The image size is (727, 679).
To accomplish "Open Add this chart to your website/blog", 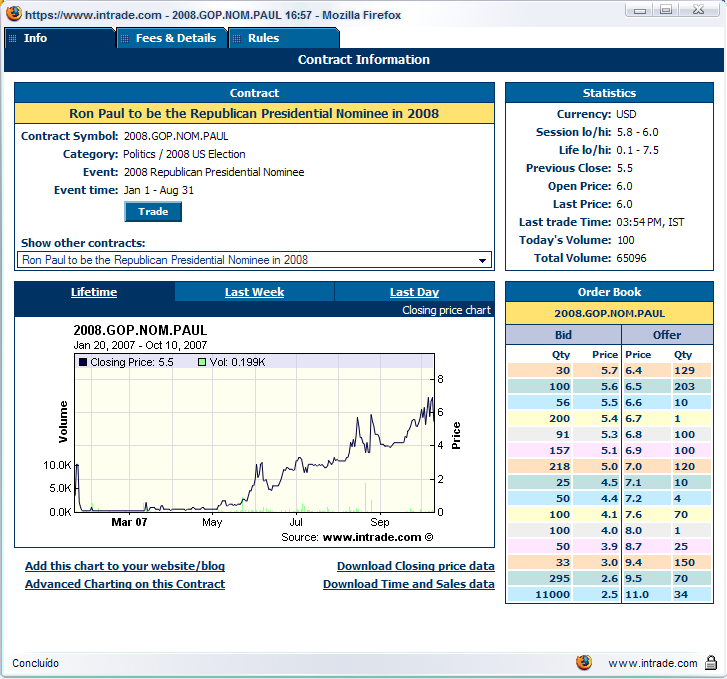I will [x=125, y=566].
